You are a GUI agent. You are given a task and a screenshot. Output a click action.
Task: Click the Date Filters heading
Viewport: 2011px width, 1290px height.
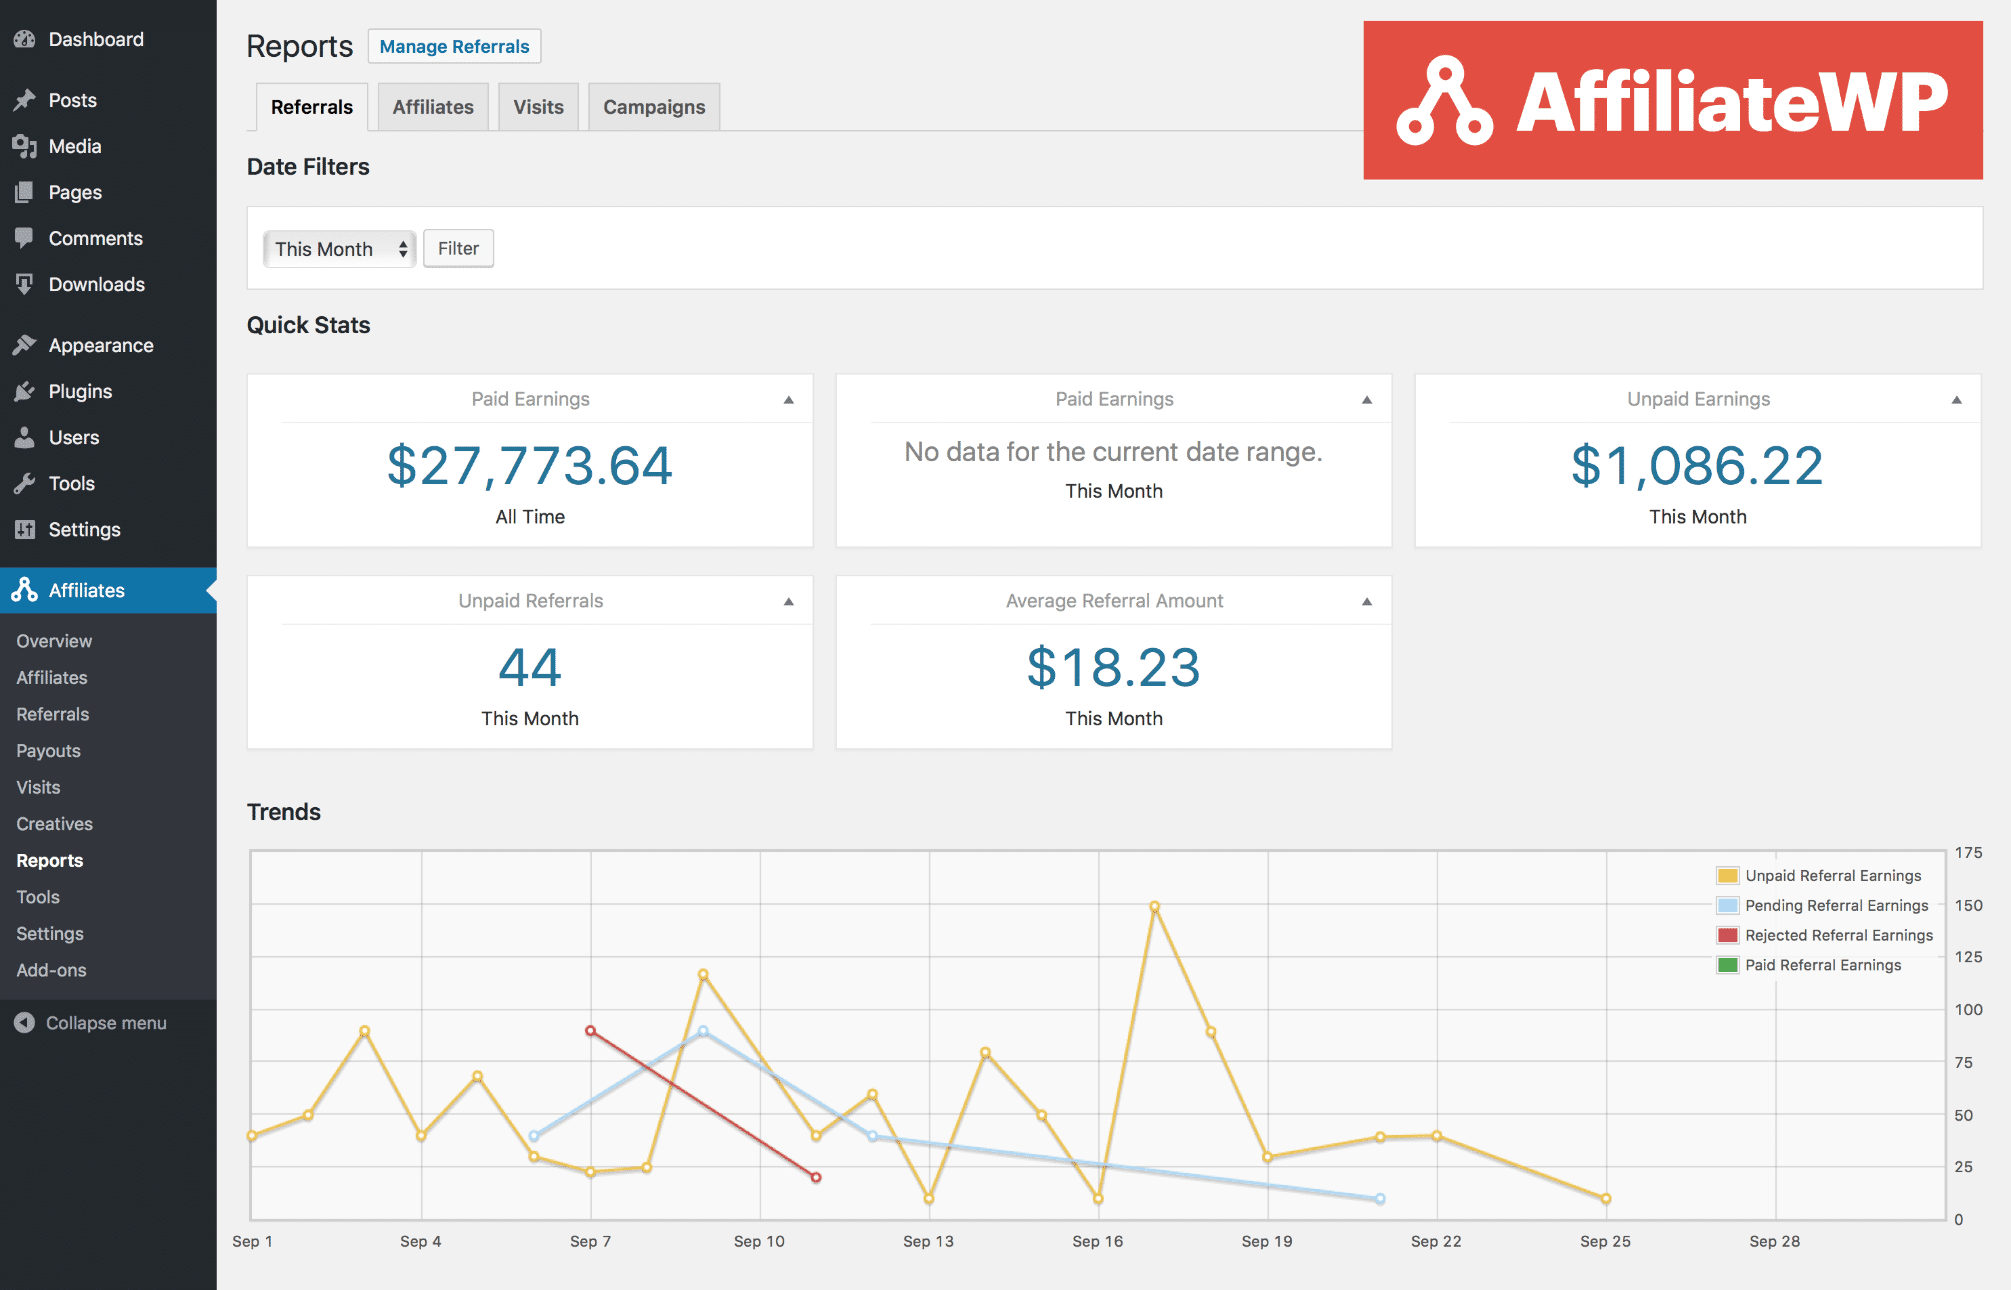(308, 167)
